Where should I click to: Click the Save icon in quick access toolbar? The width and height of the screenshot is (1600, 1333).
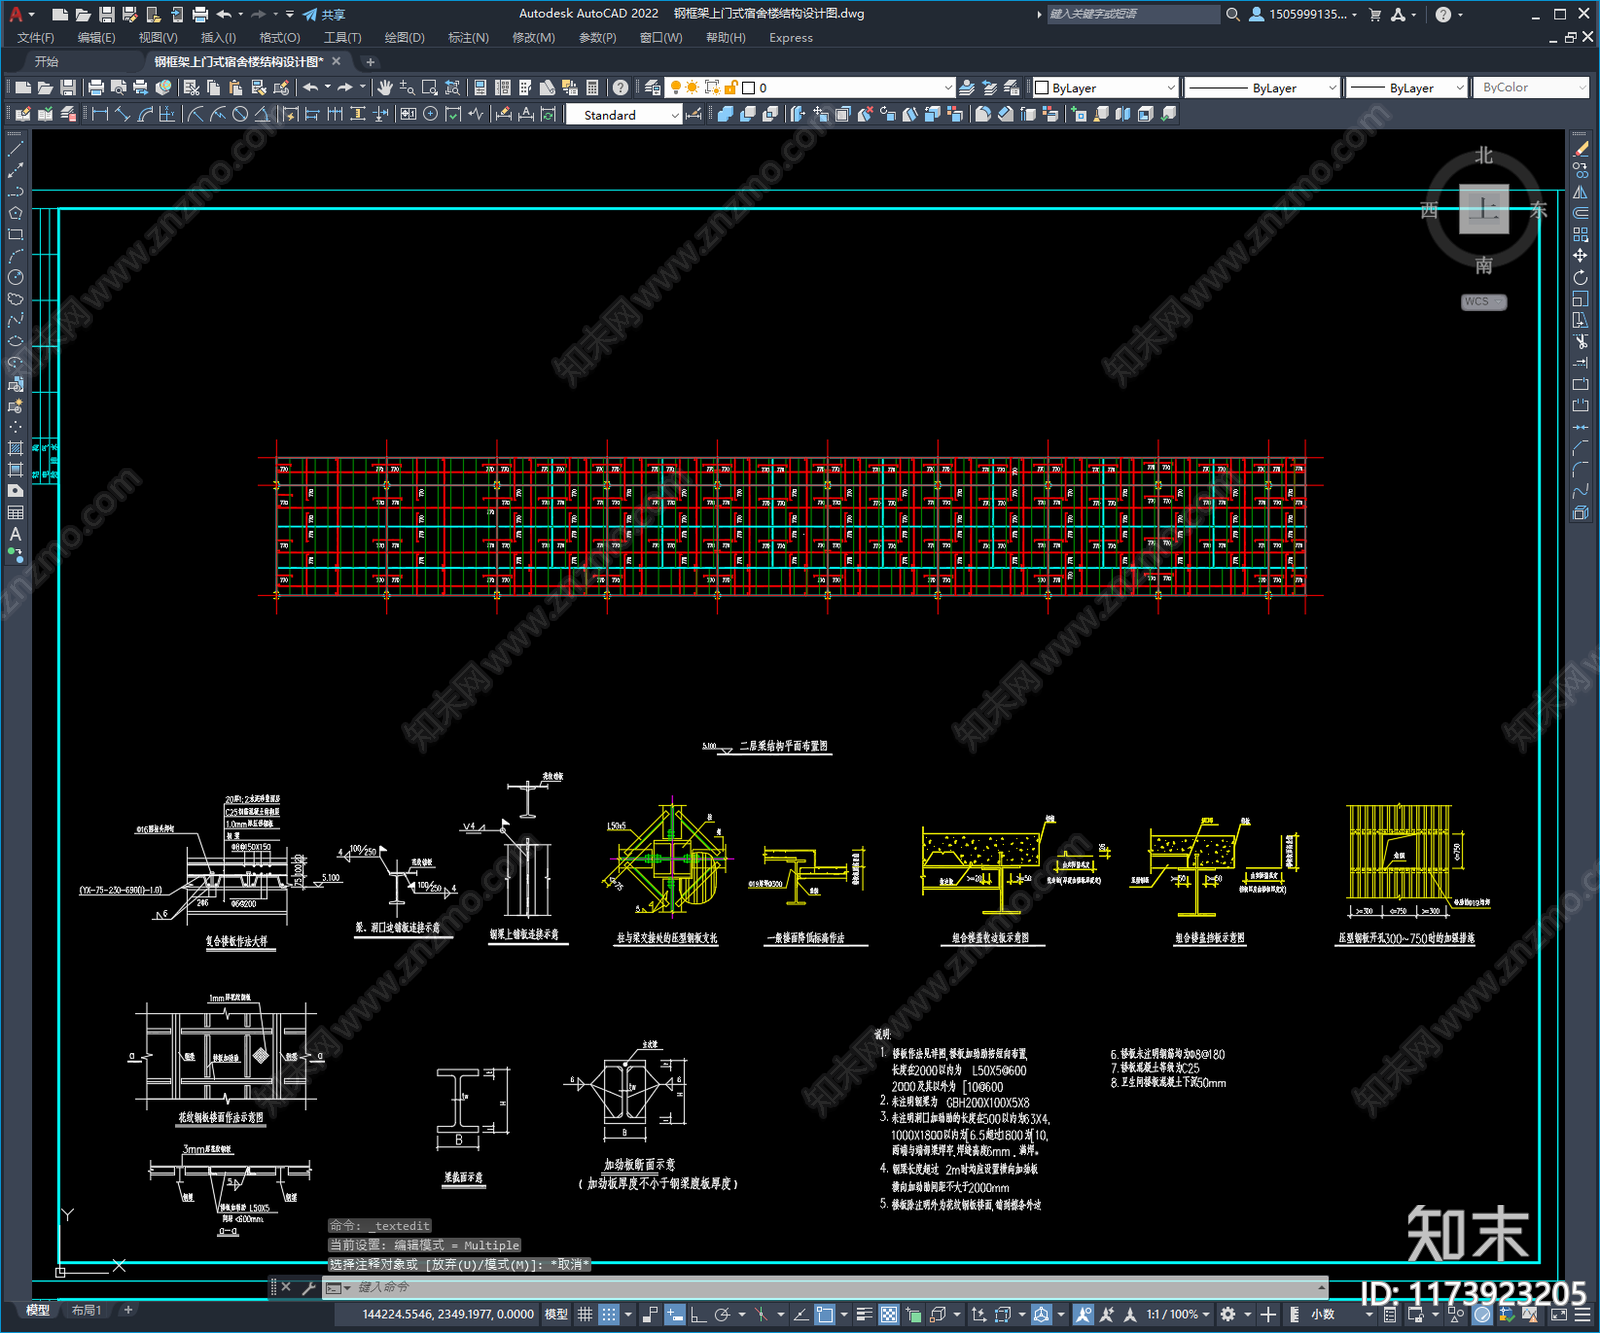point(106,14)
